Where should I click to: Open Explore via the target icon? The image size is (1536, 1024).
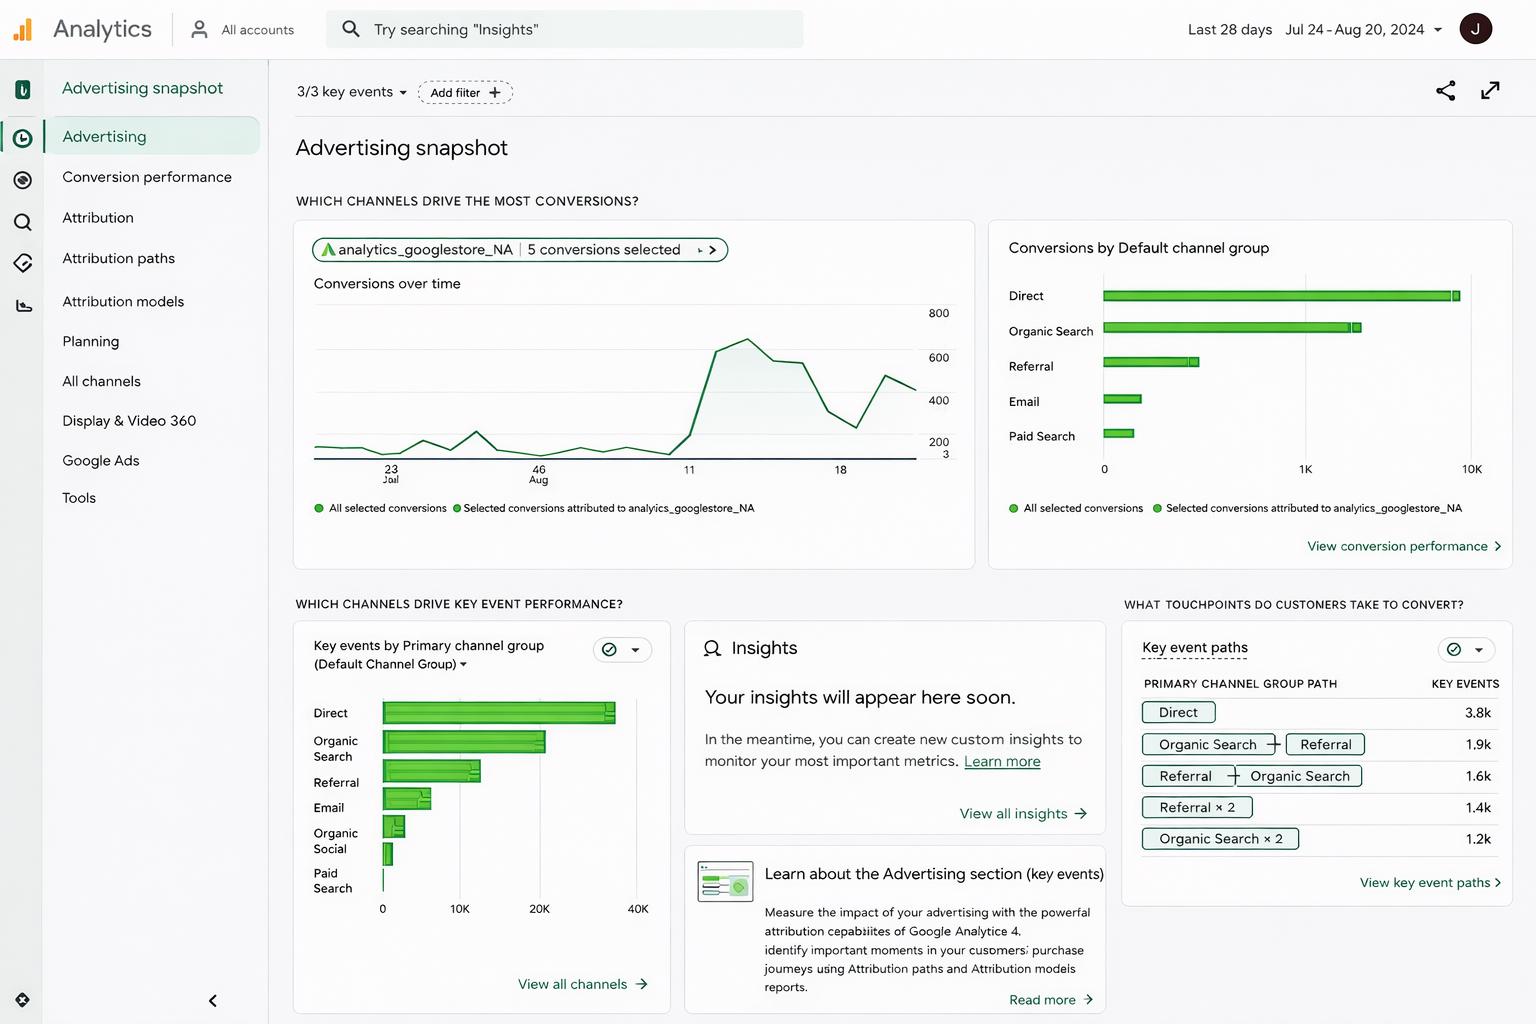[23, 180]
